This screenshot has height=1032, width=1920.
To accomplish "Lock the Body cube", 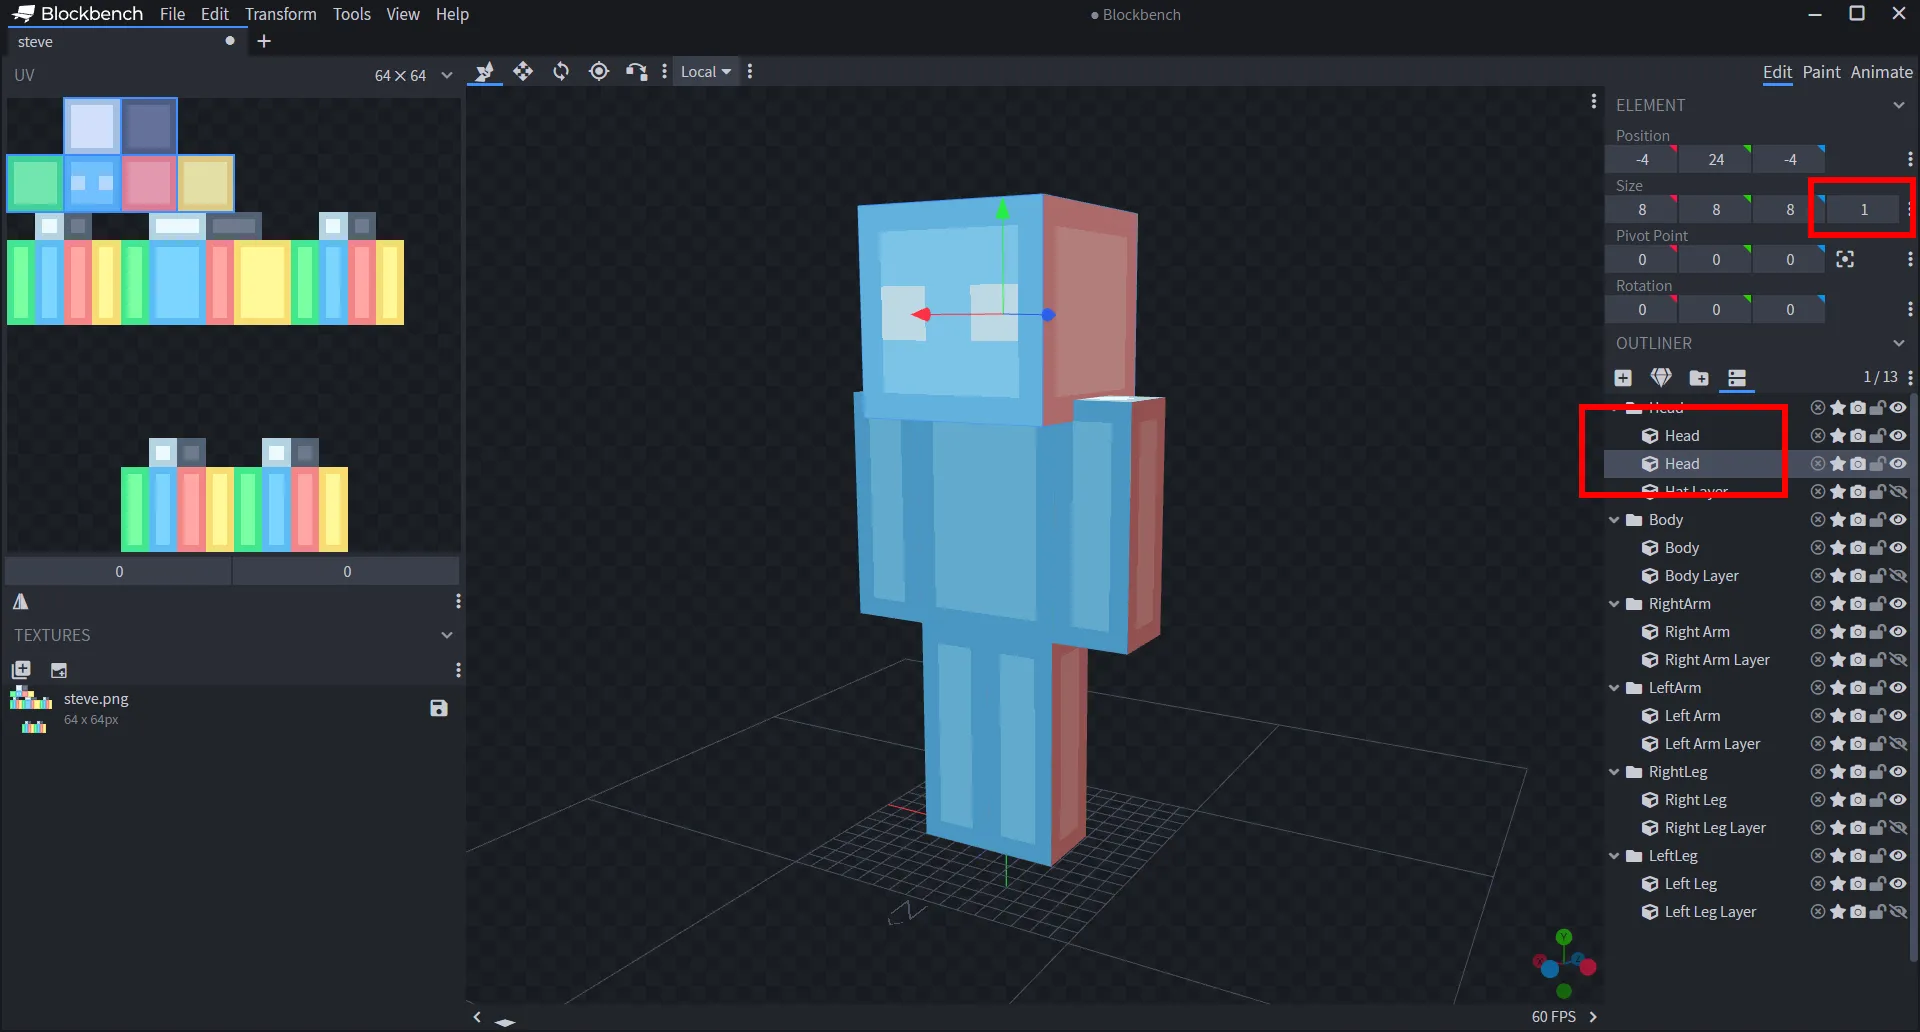I will click(x=1877, y=547).
